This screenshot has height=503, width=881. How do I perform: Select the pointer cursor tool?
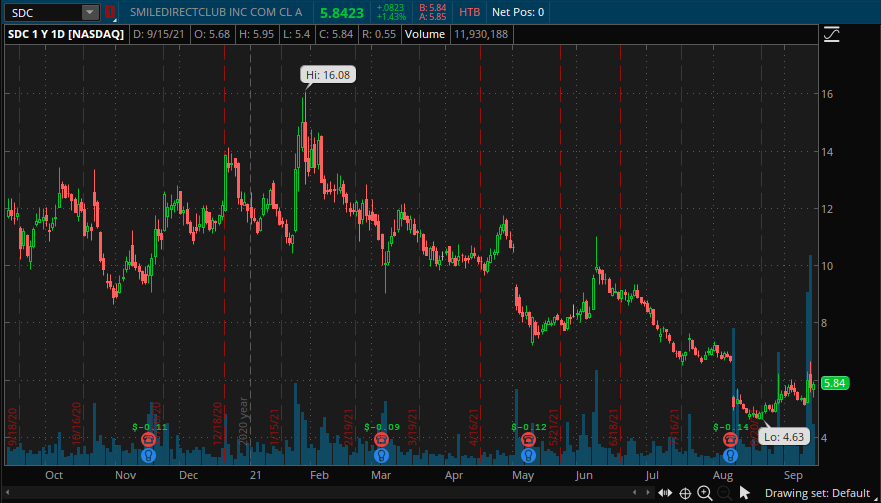tap(745, 493)
